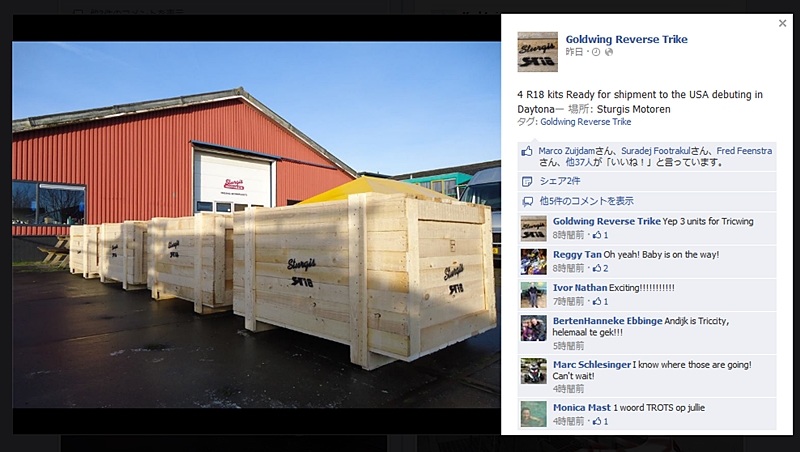
Task: Click BertenHanneke Ebbinge's profile thumbnail
Action: click(534, 328)
